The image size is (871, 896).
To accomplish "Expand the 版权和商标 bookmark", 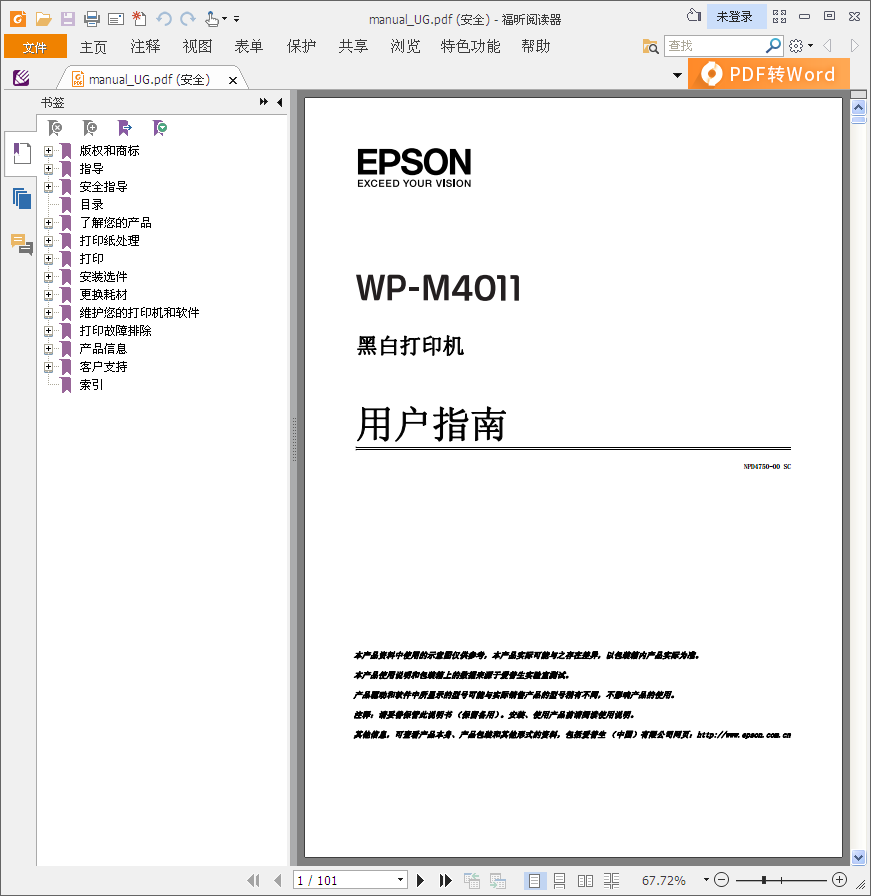I will click(x=49, y=151).
